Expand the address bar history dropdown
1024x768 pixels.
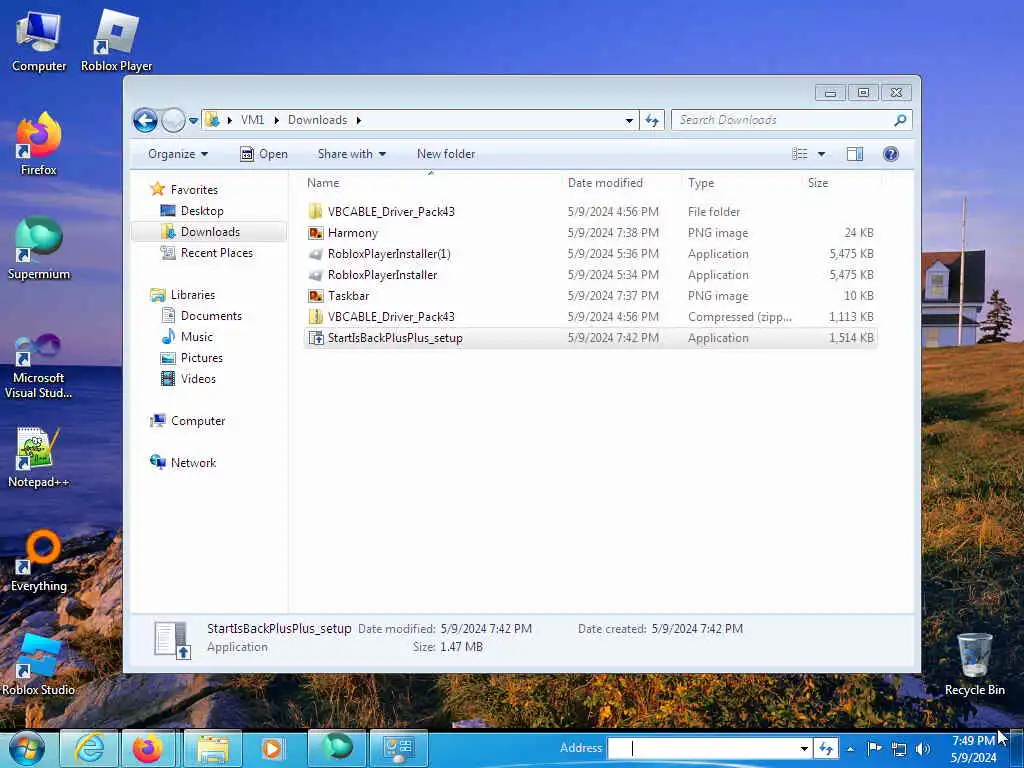pos(629,121)
